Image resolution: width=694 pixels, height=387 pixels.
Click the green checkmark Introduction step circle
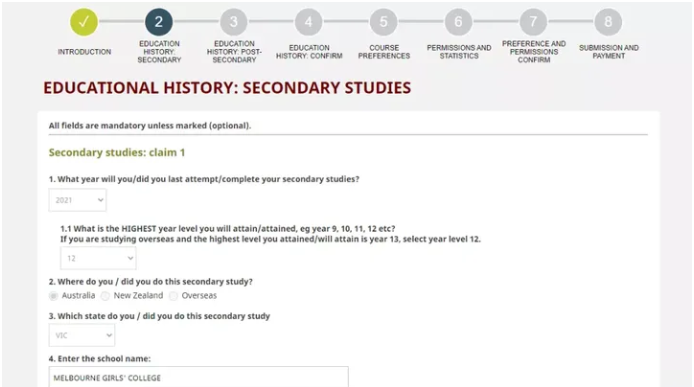tap(84, 22)
